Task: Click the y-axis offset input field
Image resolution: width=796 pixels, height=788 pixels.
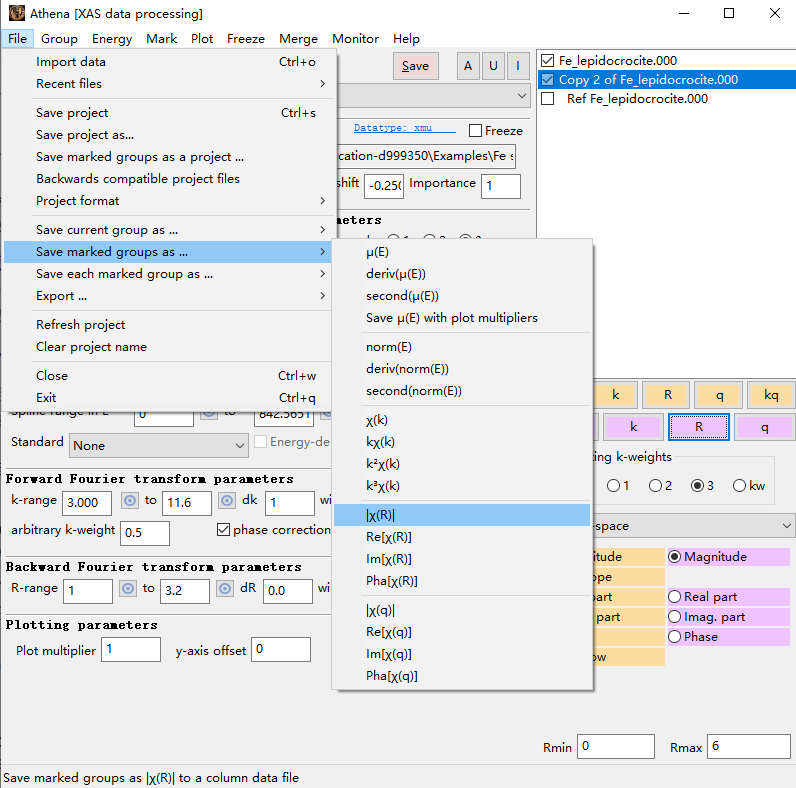Action: click(281, 649)
